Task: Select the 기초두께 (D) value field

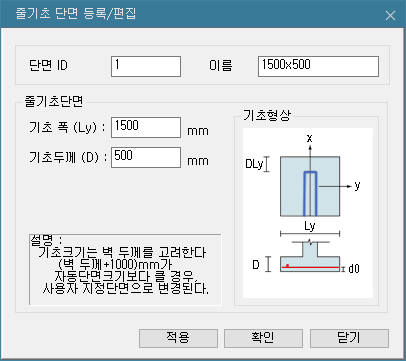Action: click(x=146, y=157)
